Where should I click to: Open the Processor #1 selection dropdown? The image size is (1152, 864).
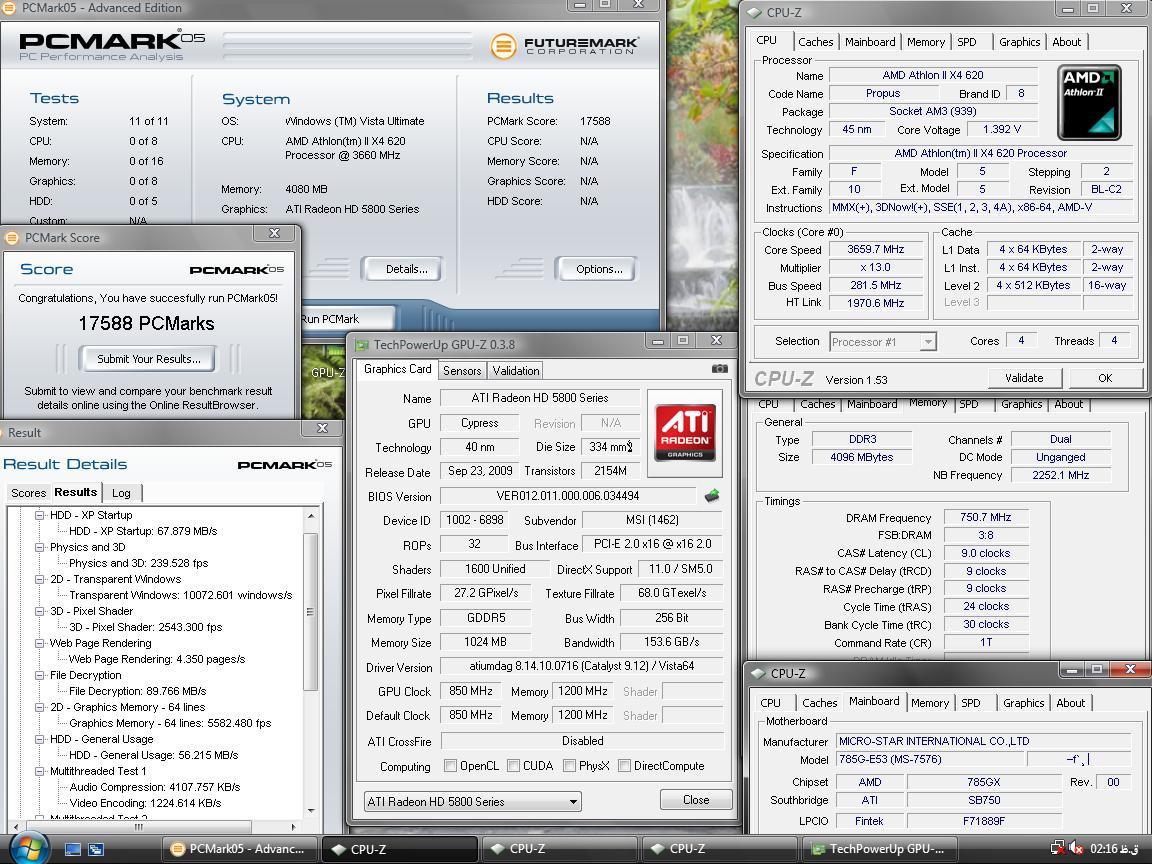[x=883, y=342]
